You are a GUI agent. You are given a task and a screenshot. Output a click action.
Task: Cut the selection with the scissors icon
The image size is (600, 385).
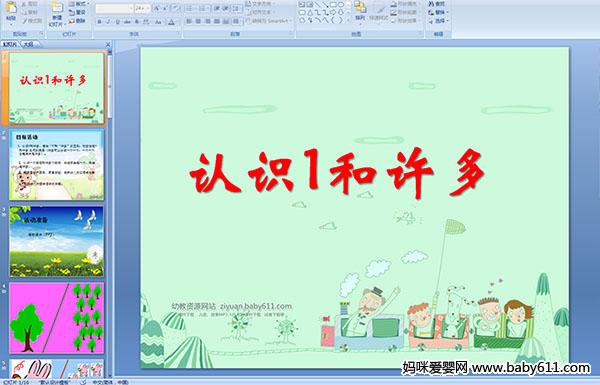[30, 4]
